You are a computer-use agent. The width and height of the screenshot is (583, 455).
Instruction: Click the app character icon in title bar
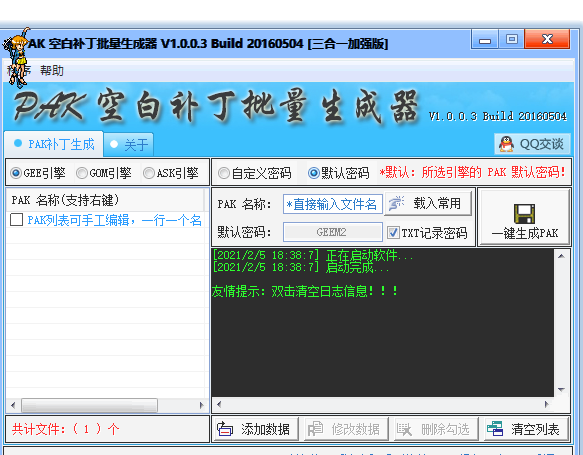point(17,57)
